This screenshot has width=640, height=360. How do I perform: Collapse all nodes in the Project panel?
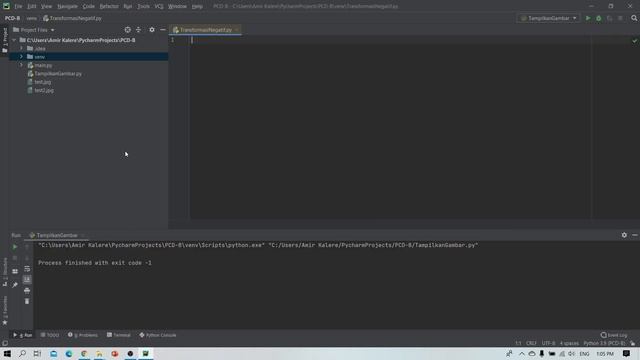pos(138,30)
